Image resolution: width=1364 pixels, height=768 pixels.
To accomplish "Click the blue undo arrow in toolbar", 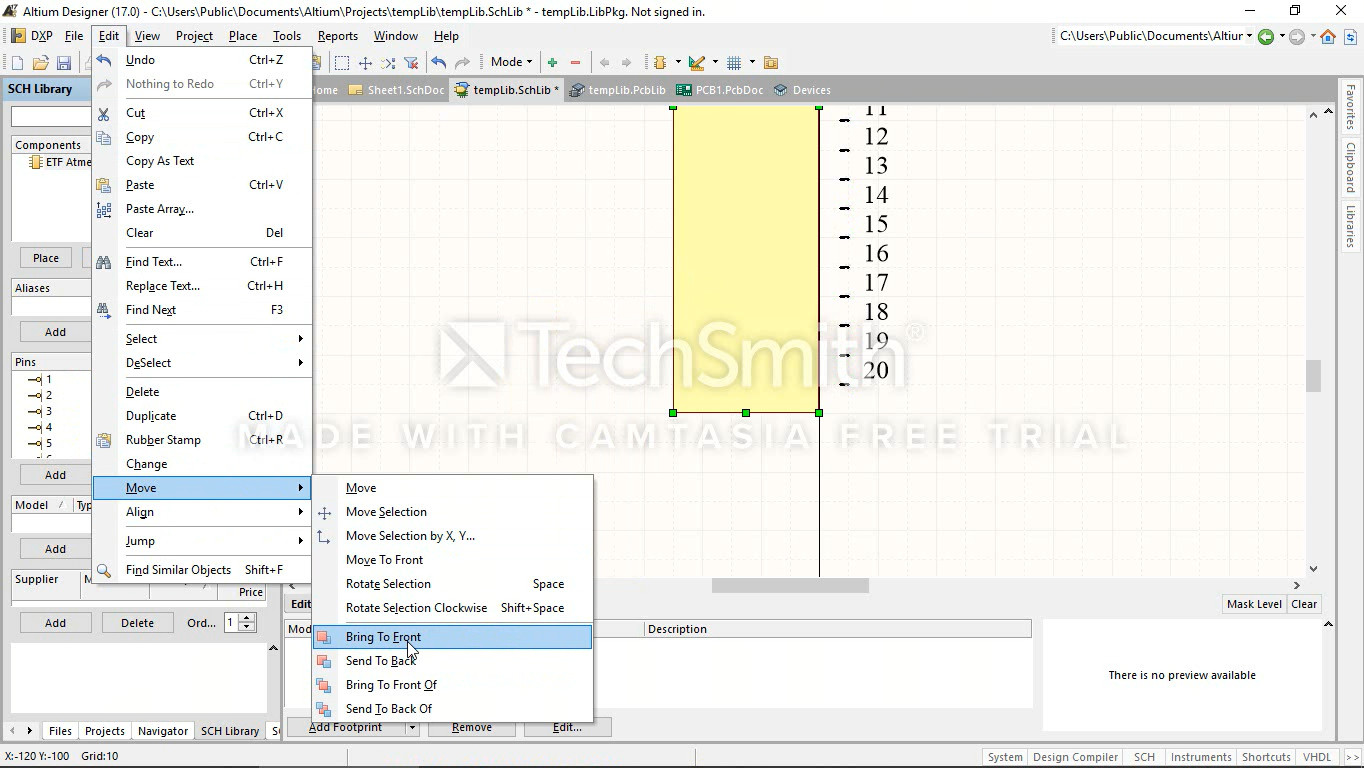I will tap(438, 63).
